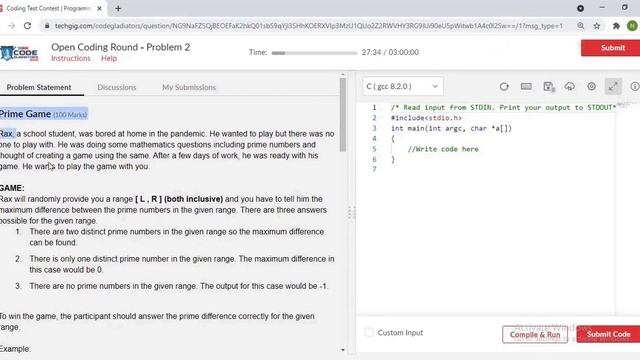Open editor settings gear icon
This screenshot has height=360, width=640.
tap(591, 86)
